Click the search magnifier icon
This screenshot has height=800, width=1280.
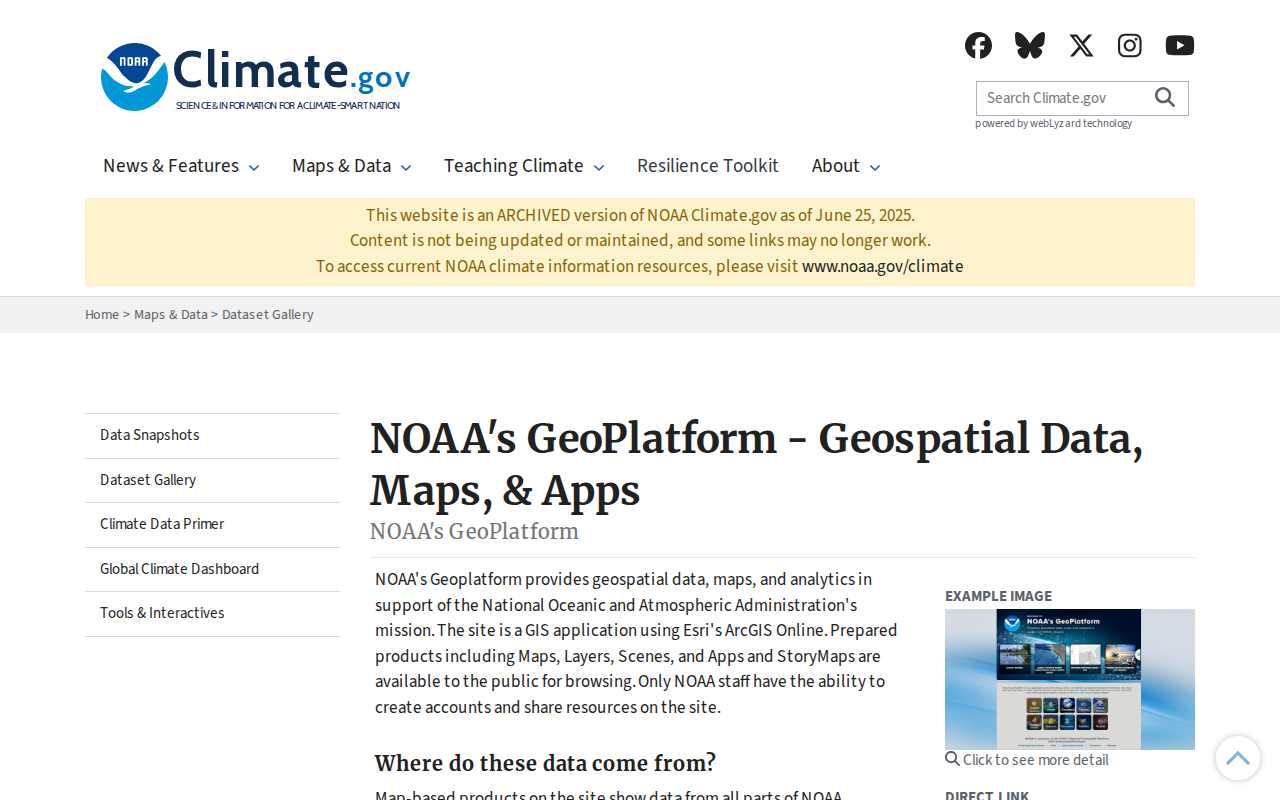coord(1165,97)
